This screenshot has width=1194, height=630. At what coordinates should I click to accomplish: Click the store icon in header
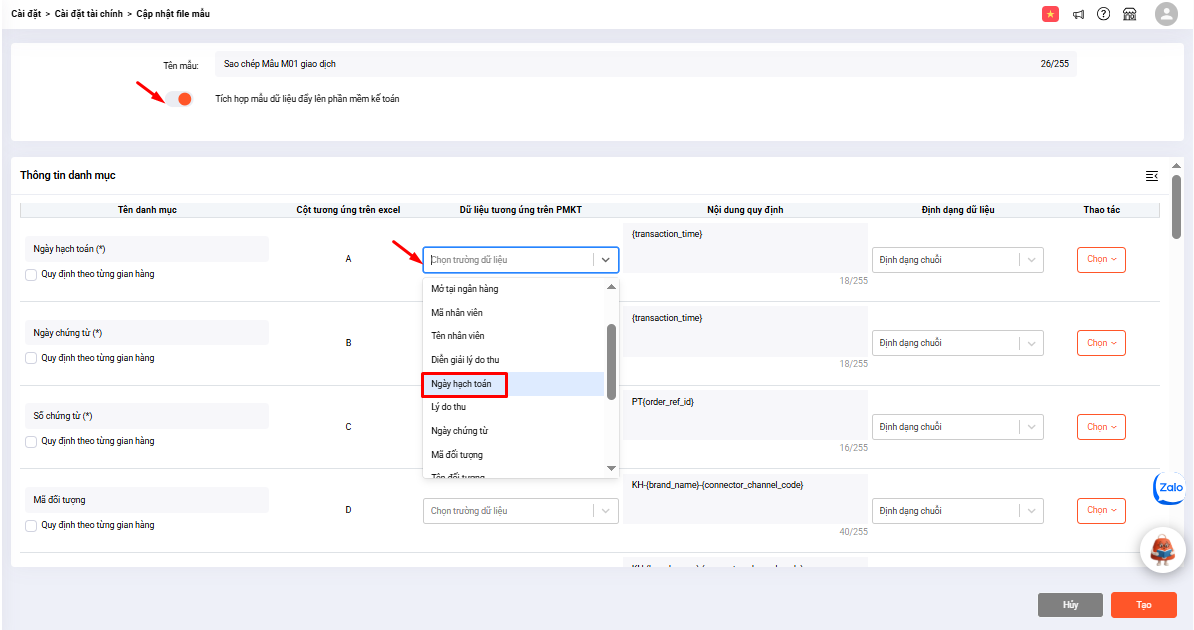pyautogui.click(x=1130, y=14)
